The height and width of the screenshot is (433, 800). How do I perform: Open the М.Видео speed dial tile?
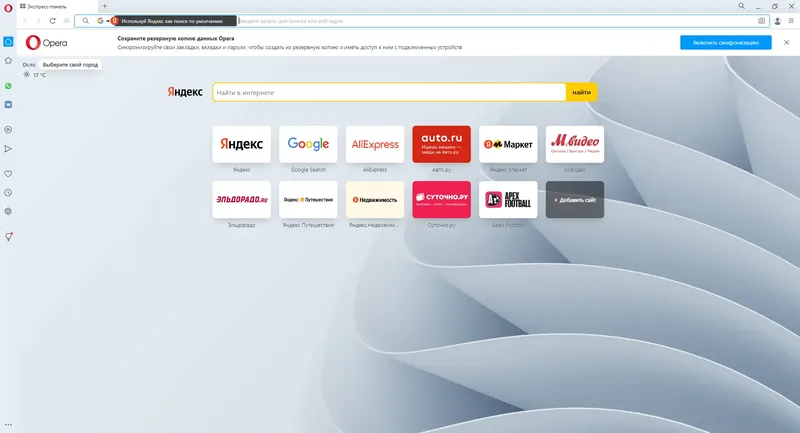pyautogui.click(x=575, y=144)
